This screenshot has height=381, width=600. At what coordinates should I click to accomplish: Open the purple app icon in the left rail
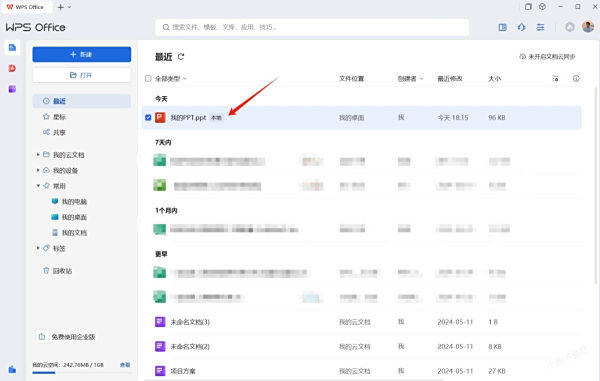[12, 89]
